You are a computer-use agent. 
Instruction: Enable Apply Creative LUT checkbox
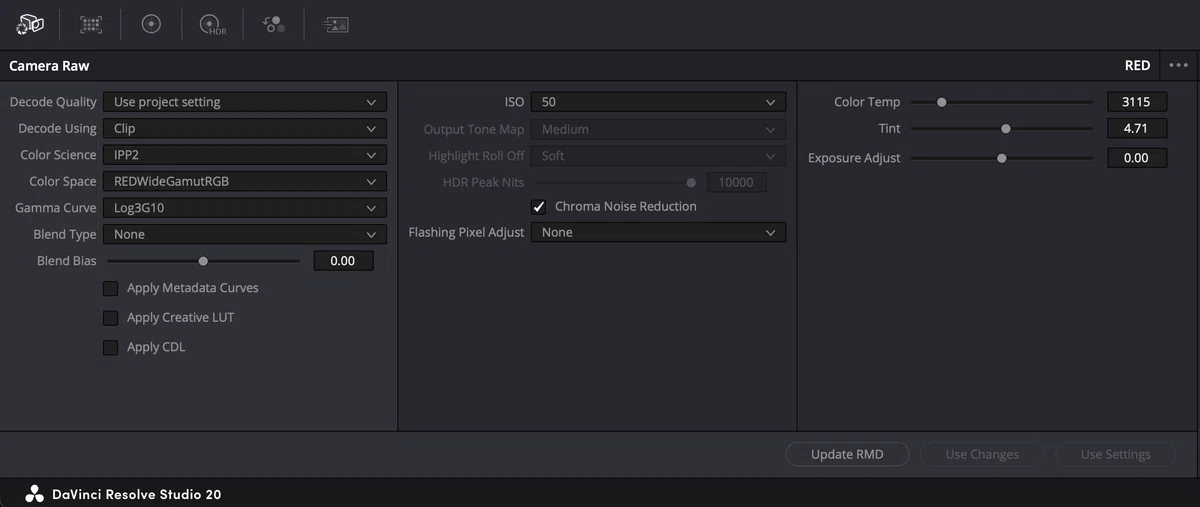[x=110, y=318]
